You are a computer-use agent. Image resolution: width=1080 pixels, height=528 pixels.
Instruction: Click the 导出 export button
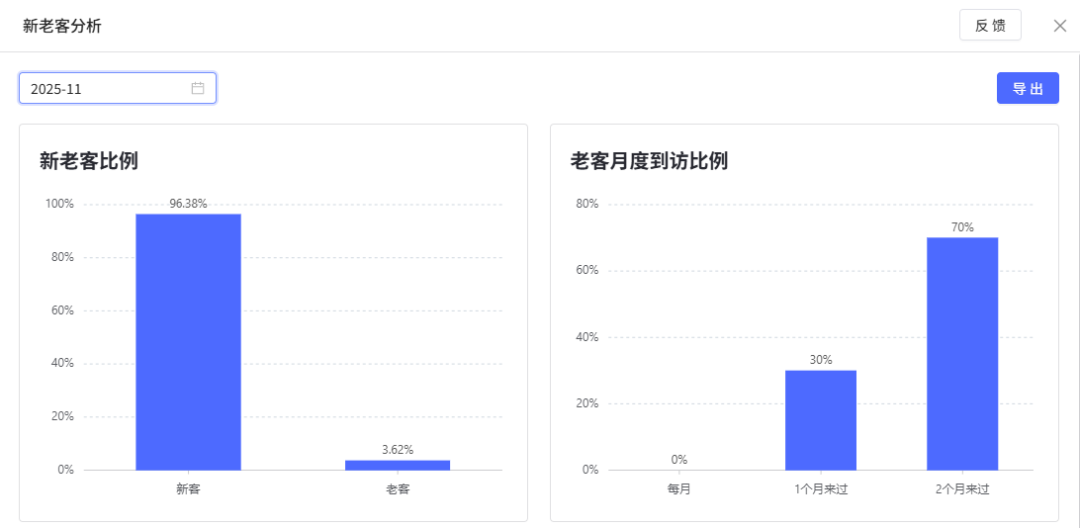pos(1027,88)
